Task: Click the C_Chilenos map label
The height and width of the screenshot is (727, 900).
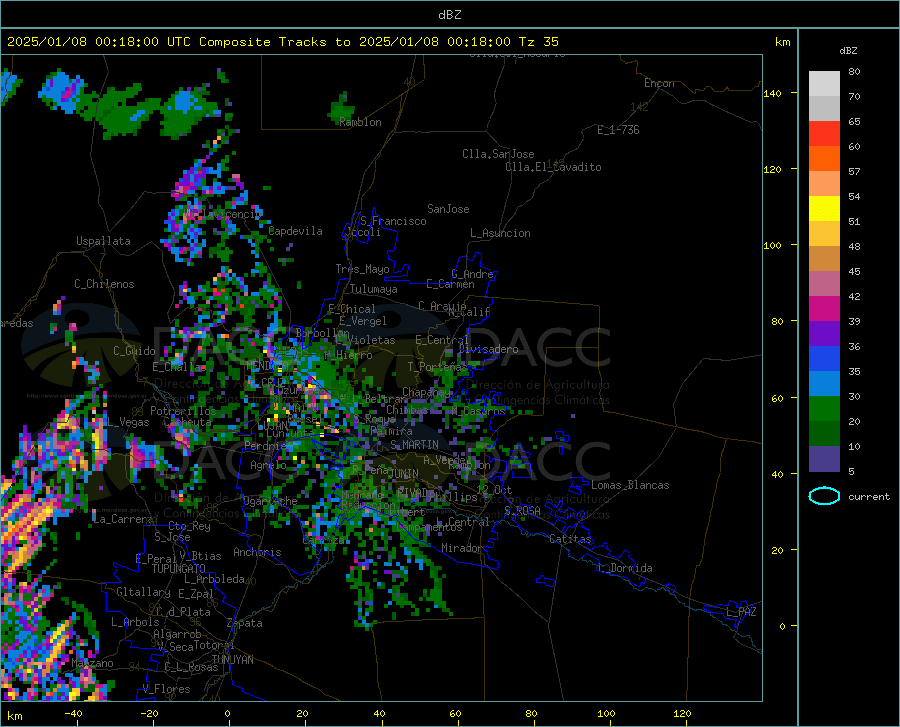Action: [104, 284]
